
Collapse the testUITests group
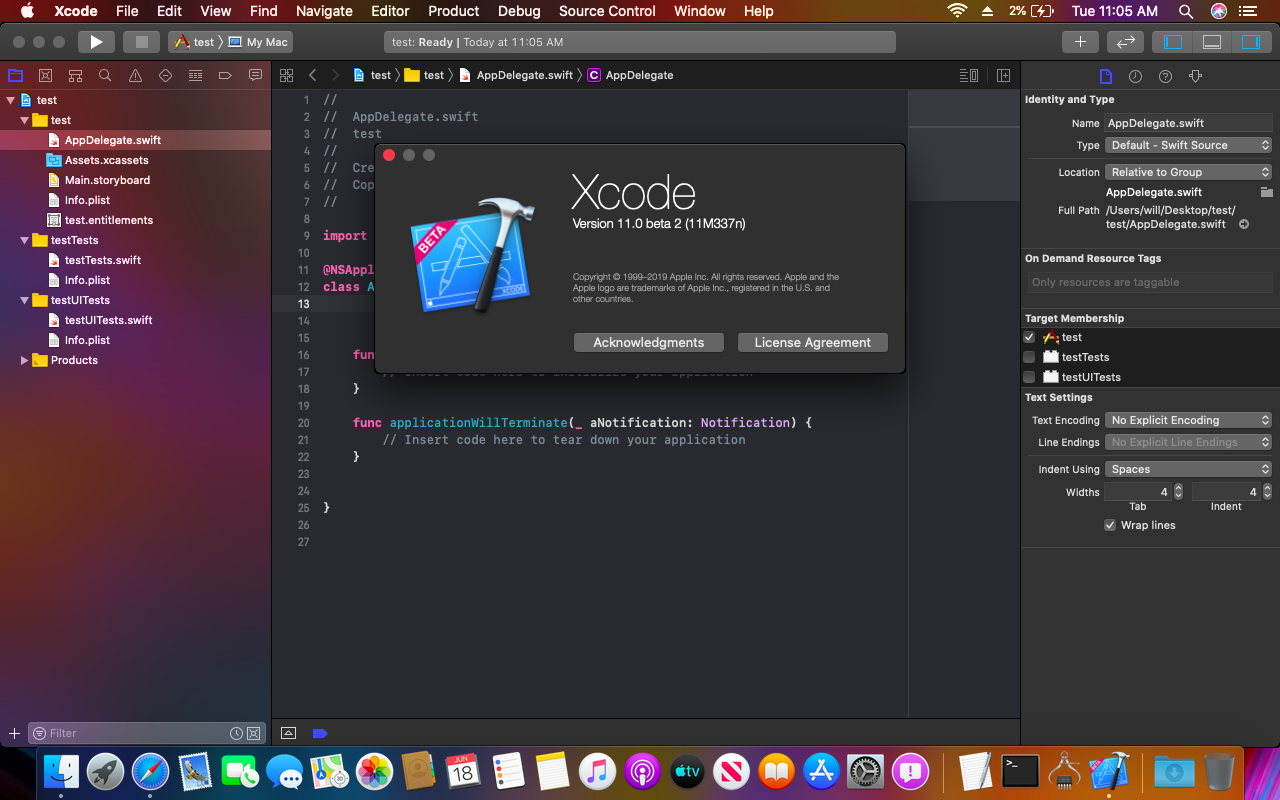pyautogui.click(x=24, y=300)
